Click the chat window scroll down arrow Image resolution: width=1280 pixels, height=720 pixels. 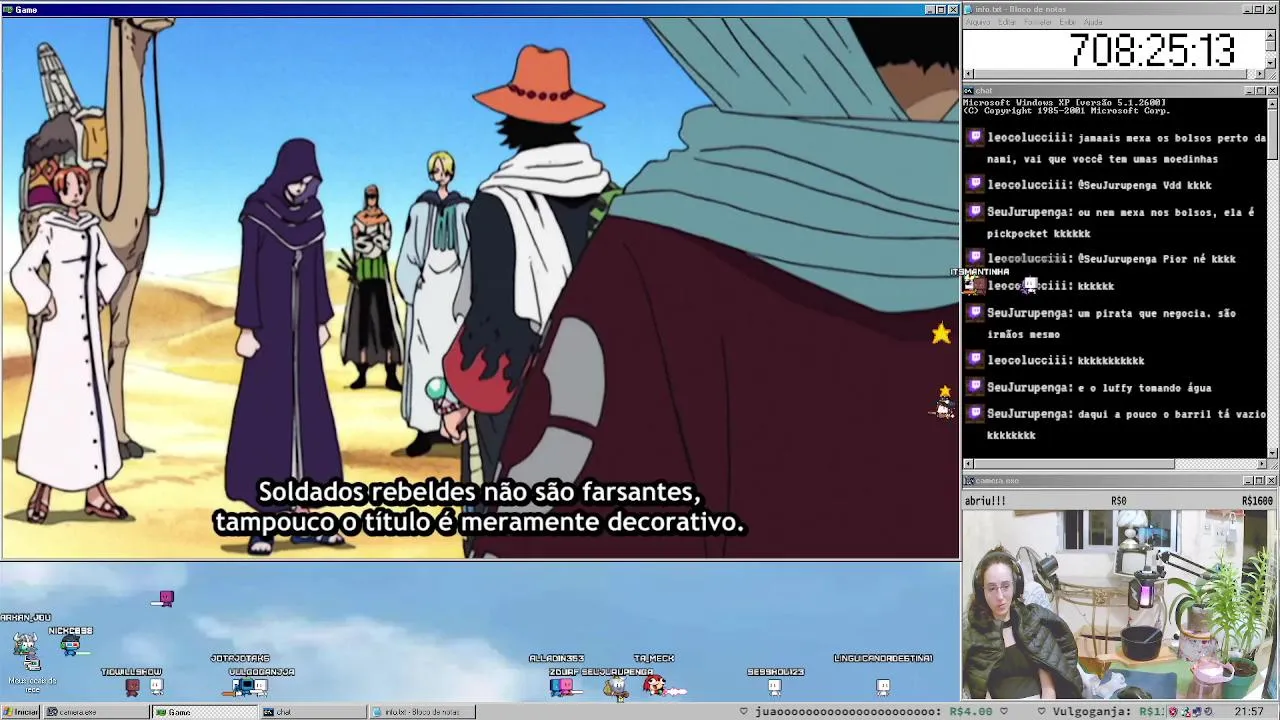(x=1272, y=452)
